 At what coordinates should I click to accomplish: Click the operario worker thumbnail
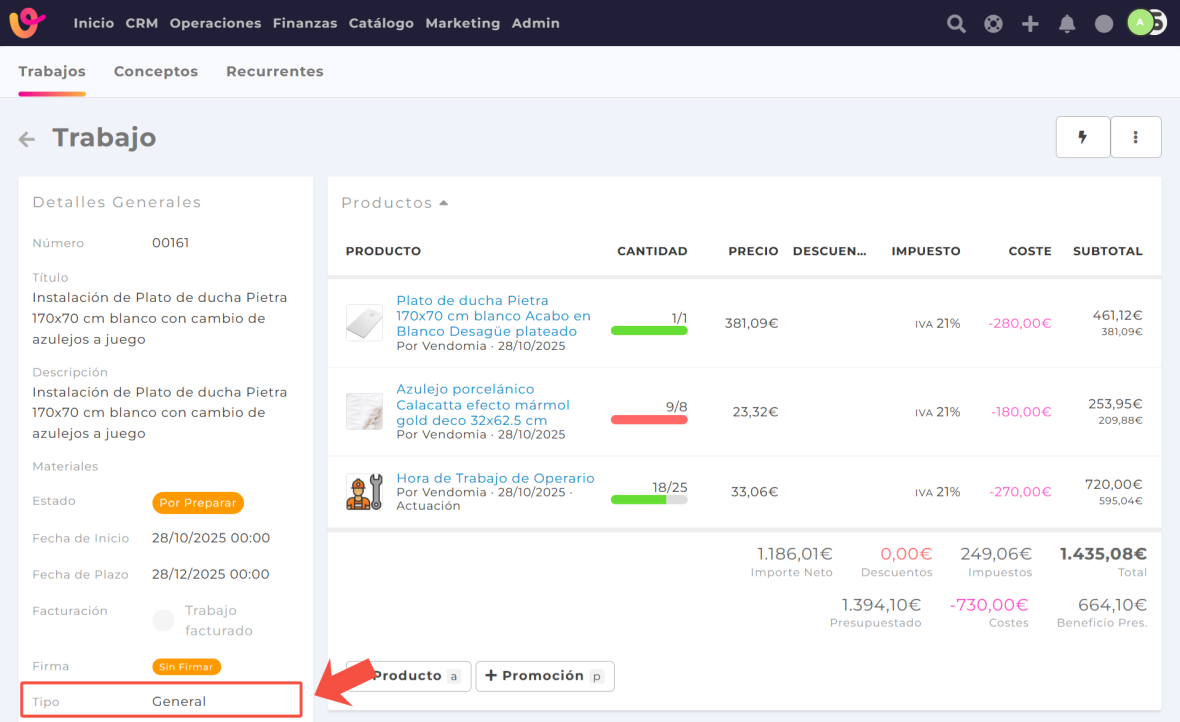(x=364, y=492)
